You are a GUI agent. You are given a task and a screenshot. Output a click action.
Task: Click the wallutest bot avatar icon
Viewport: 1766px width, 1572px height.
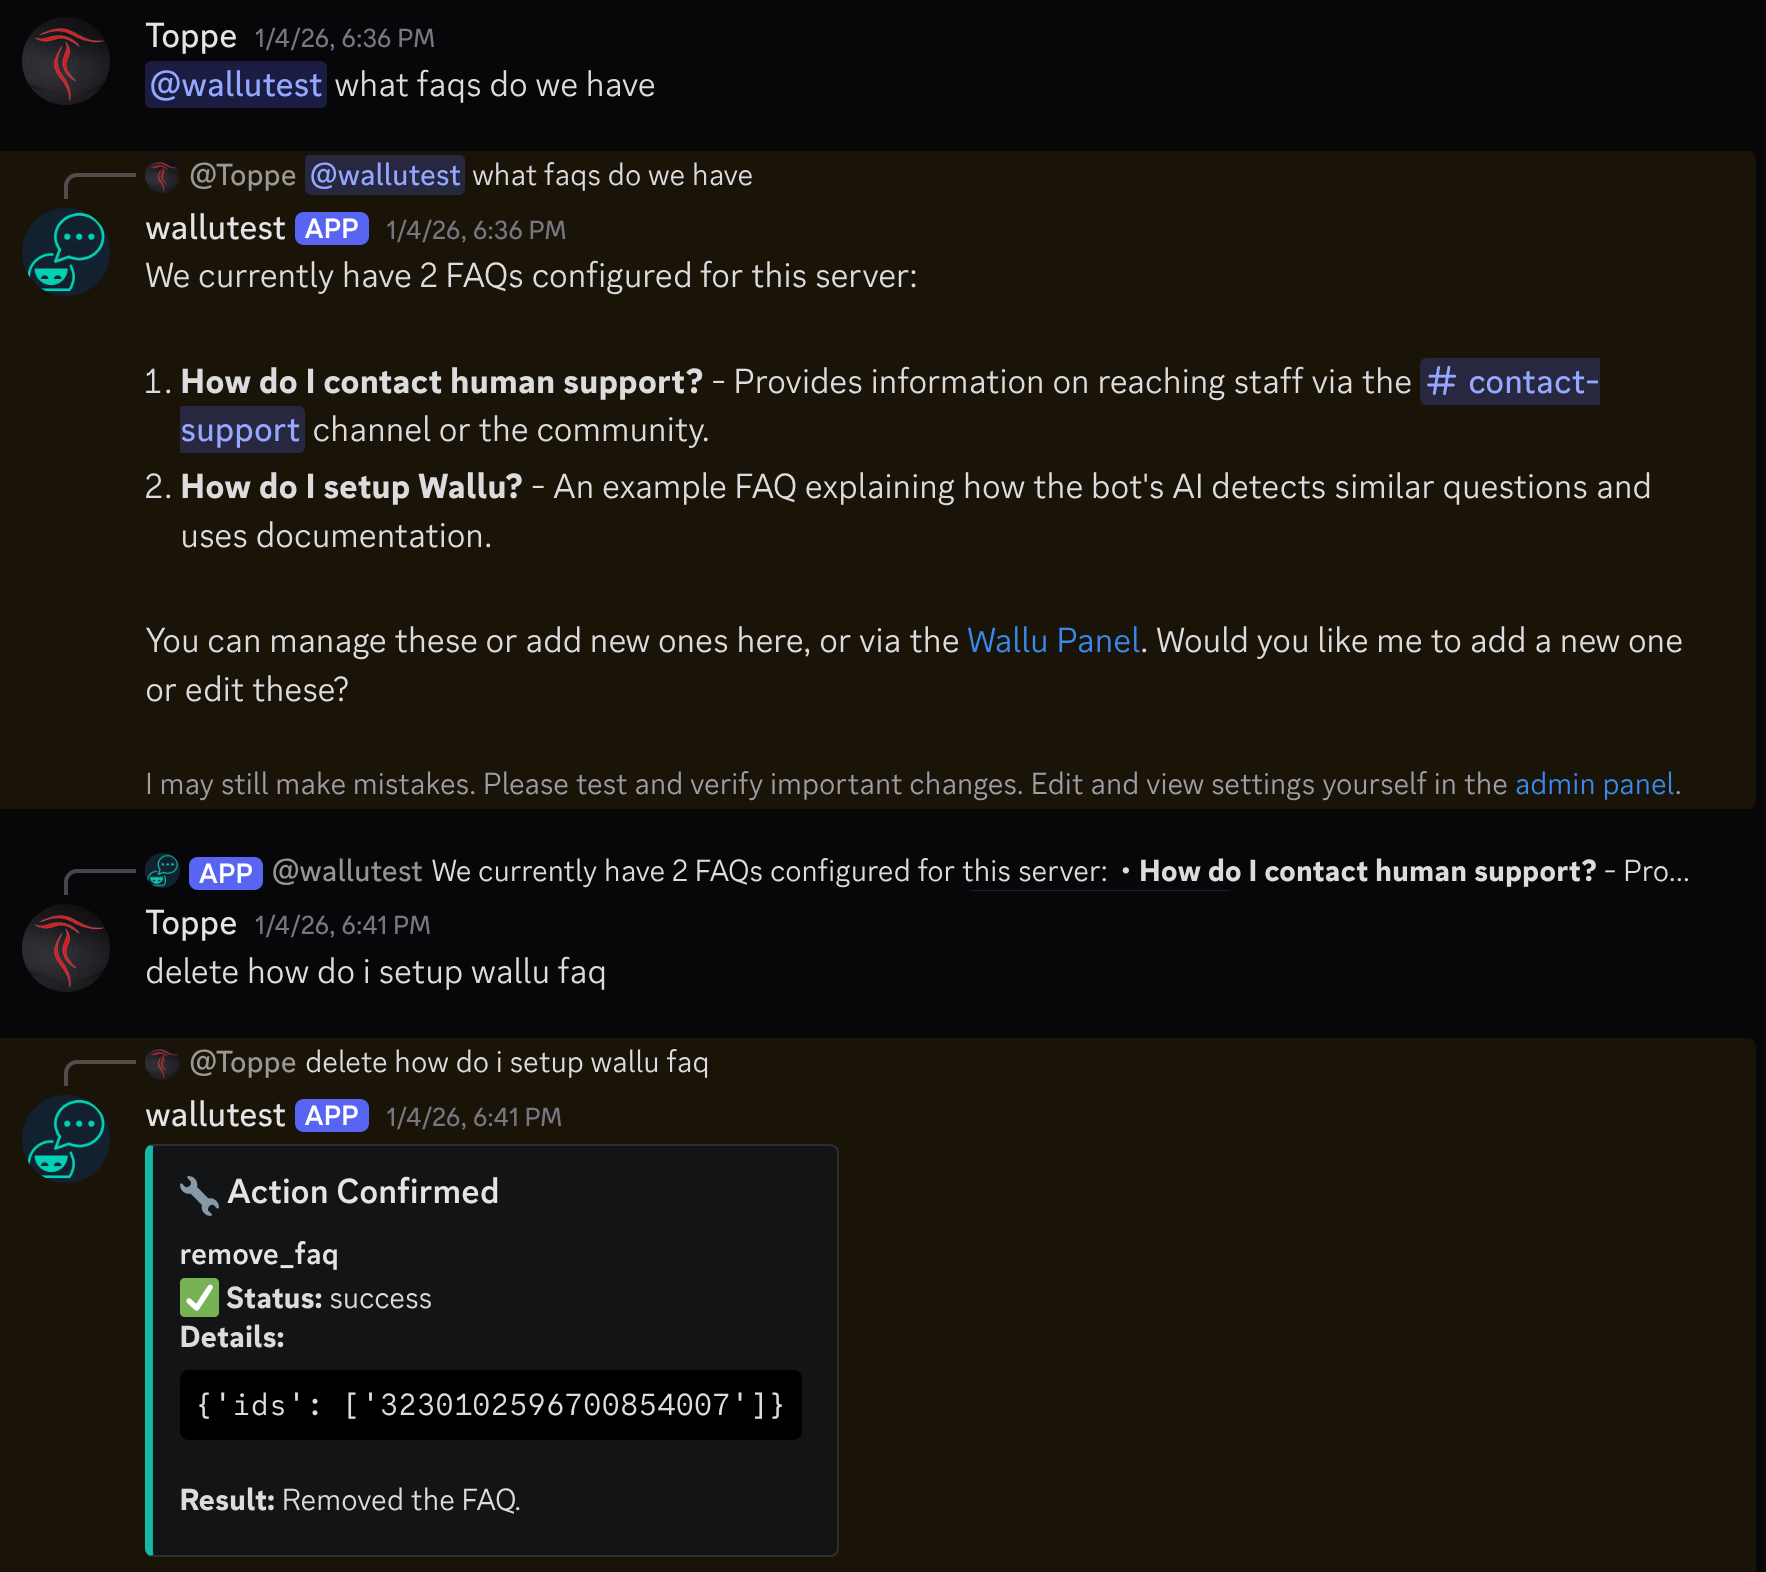(x=64, y=250)
